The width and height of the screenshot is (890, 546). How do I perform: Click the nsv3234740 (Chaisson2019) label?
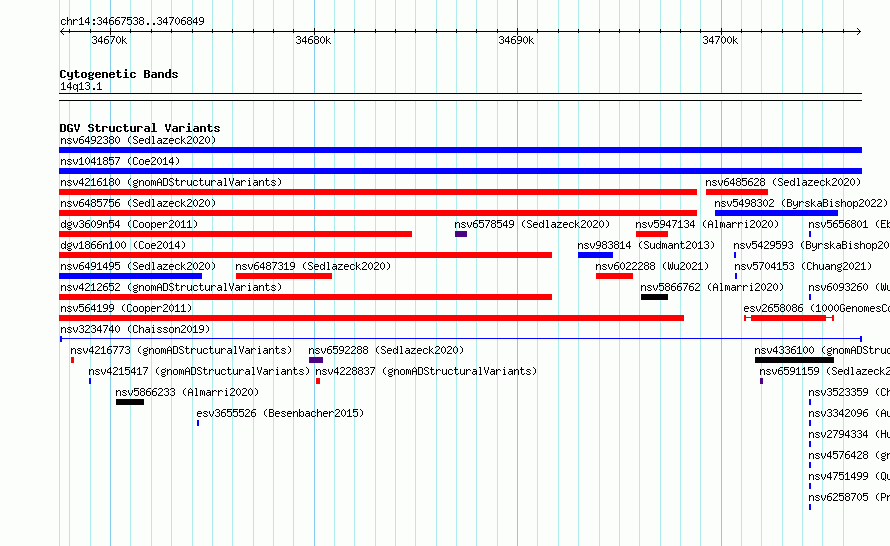(135, 329)
